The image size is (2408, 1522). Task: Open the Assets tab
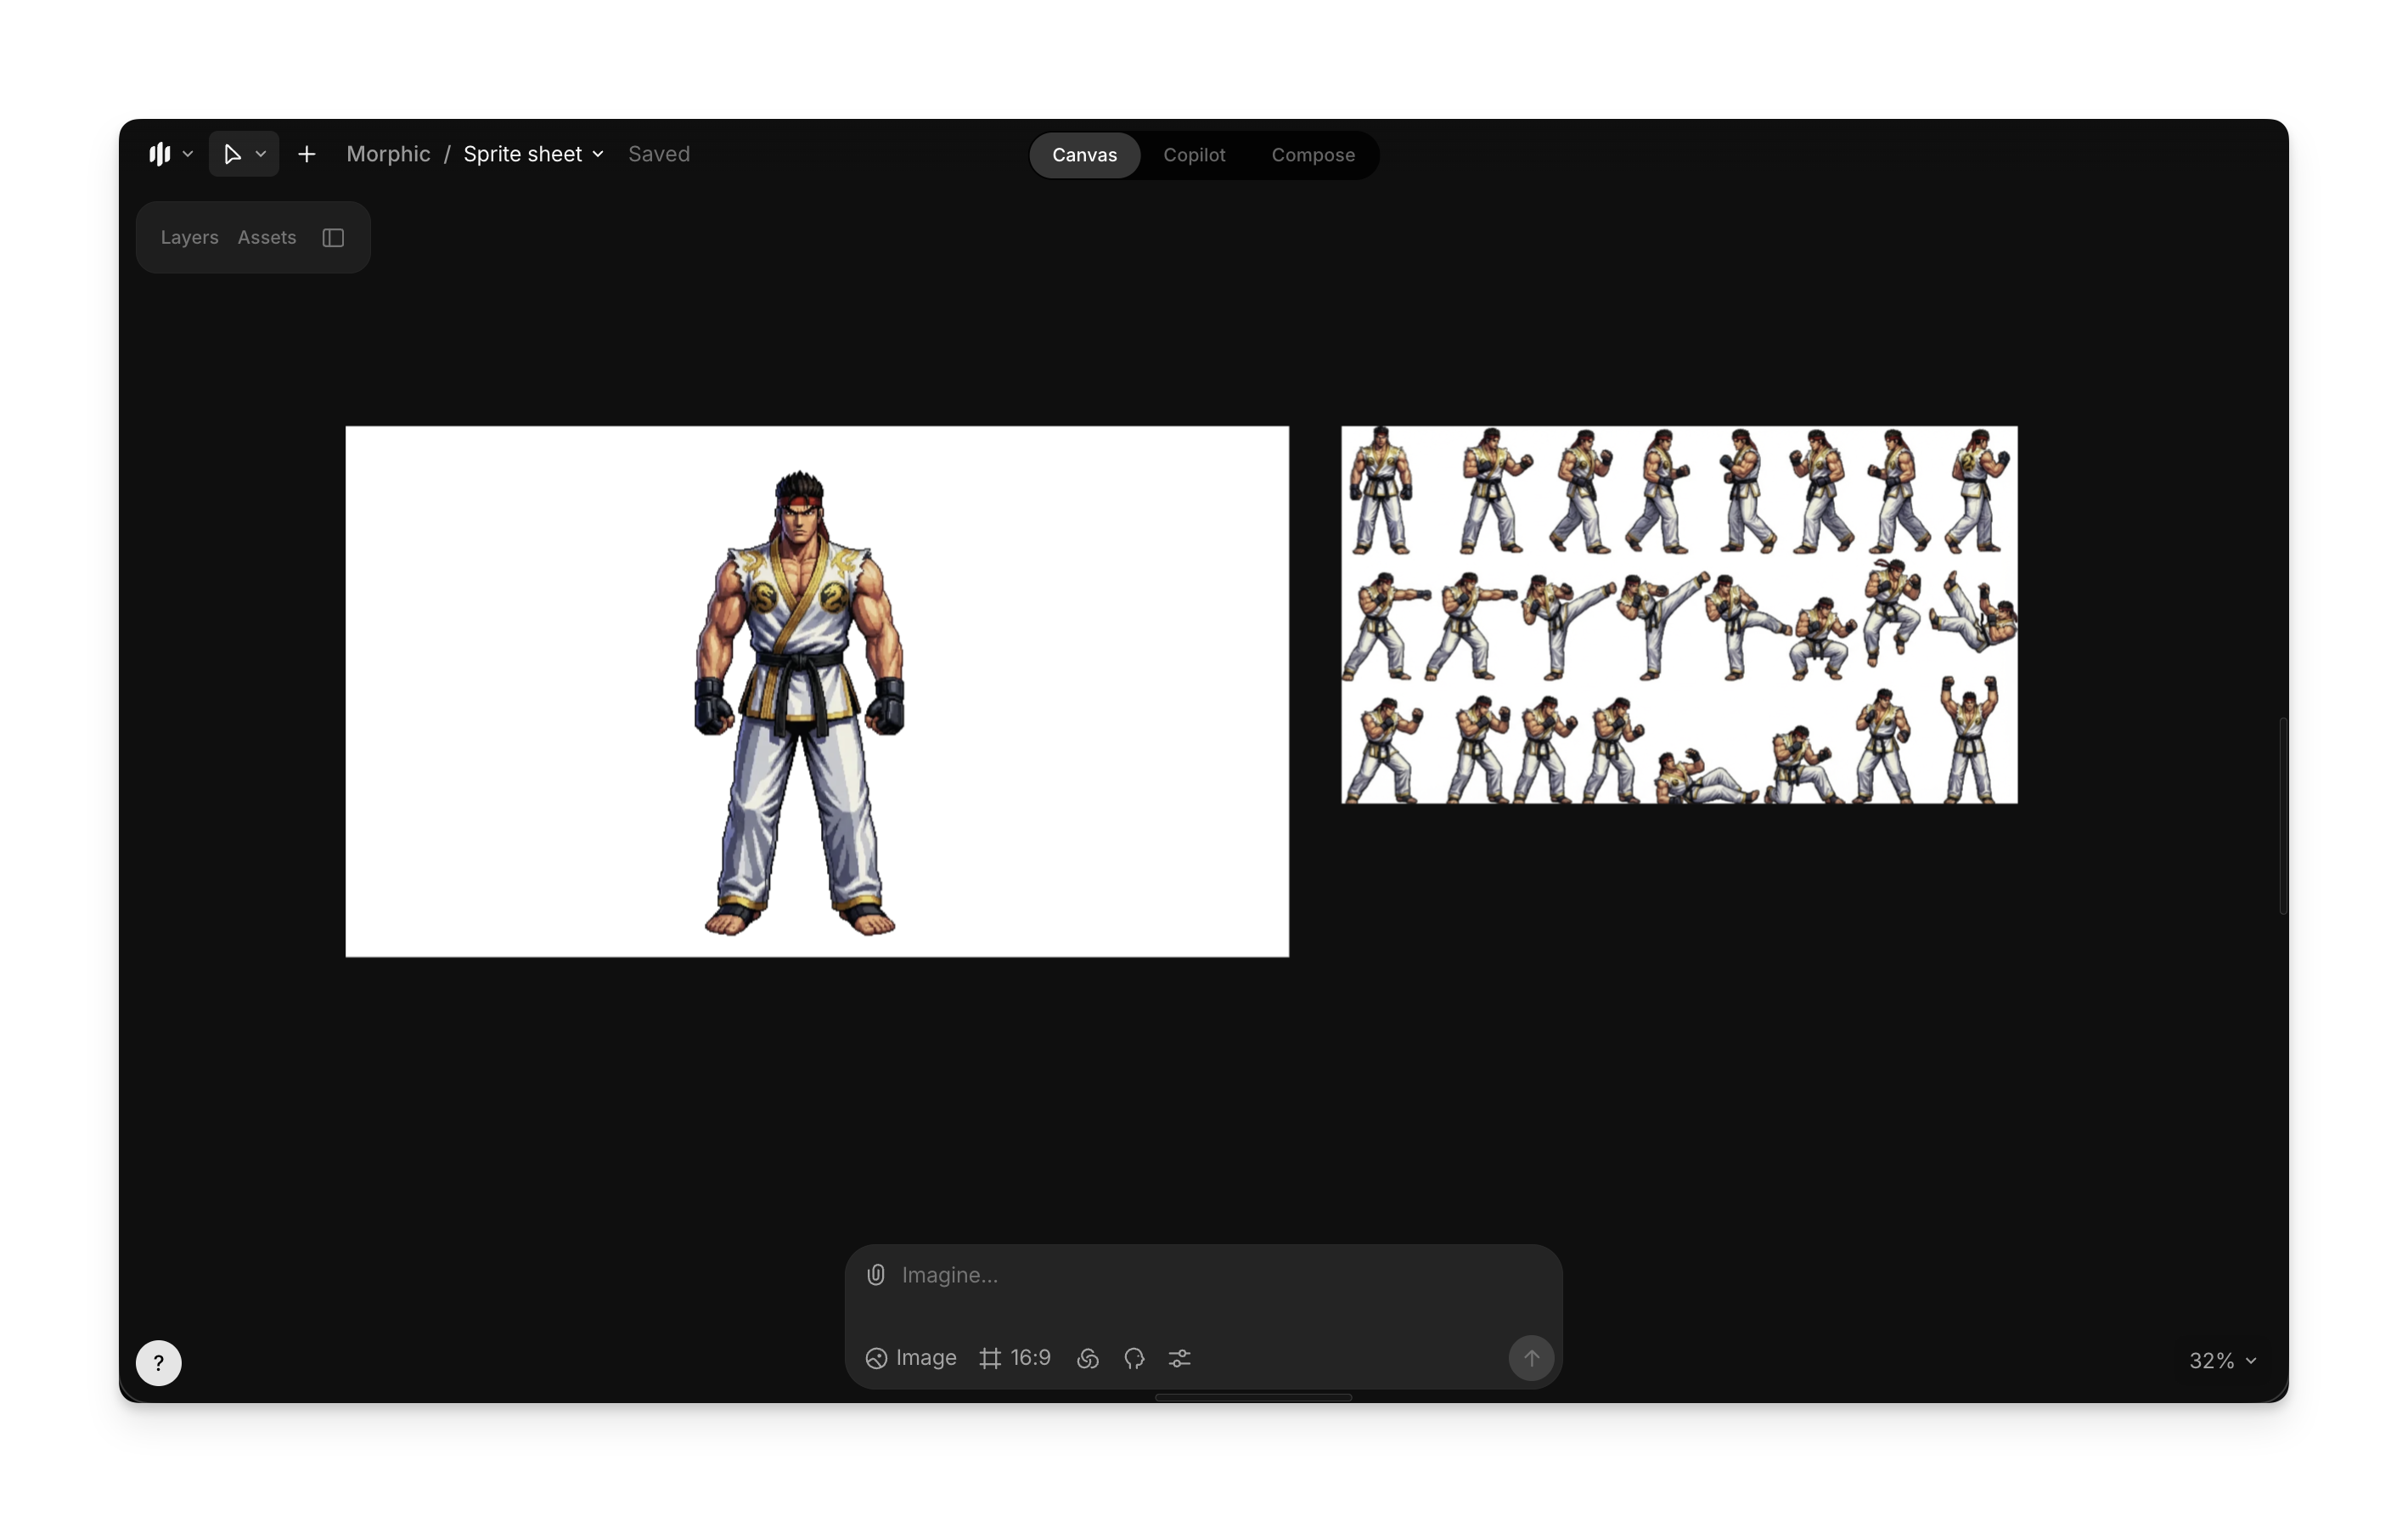(266, 237)
